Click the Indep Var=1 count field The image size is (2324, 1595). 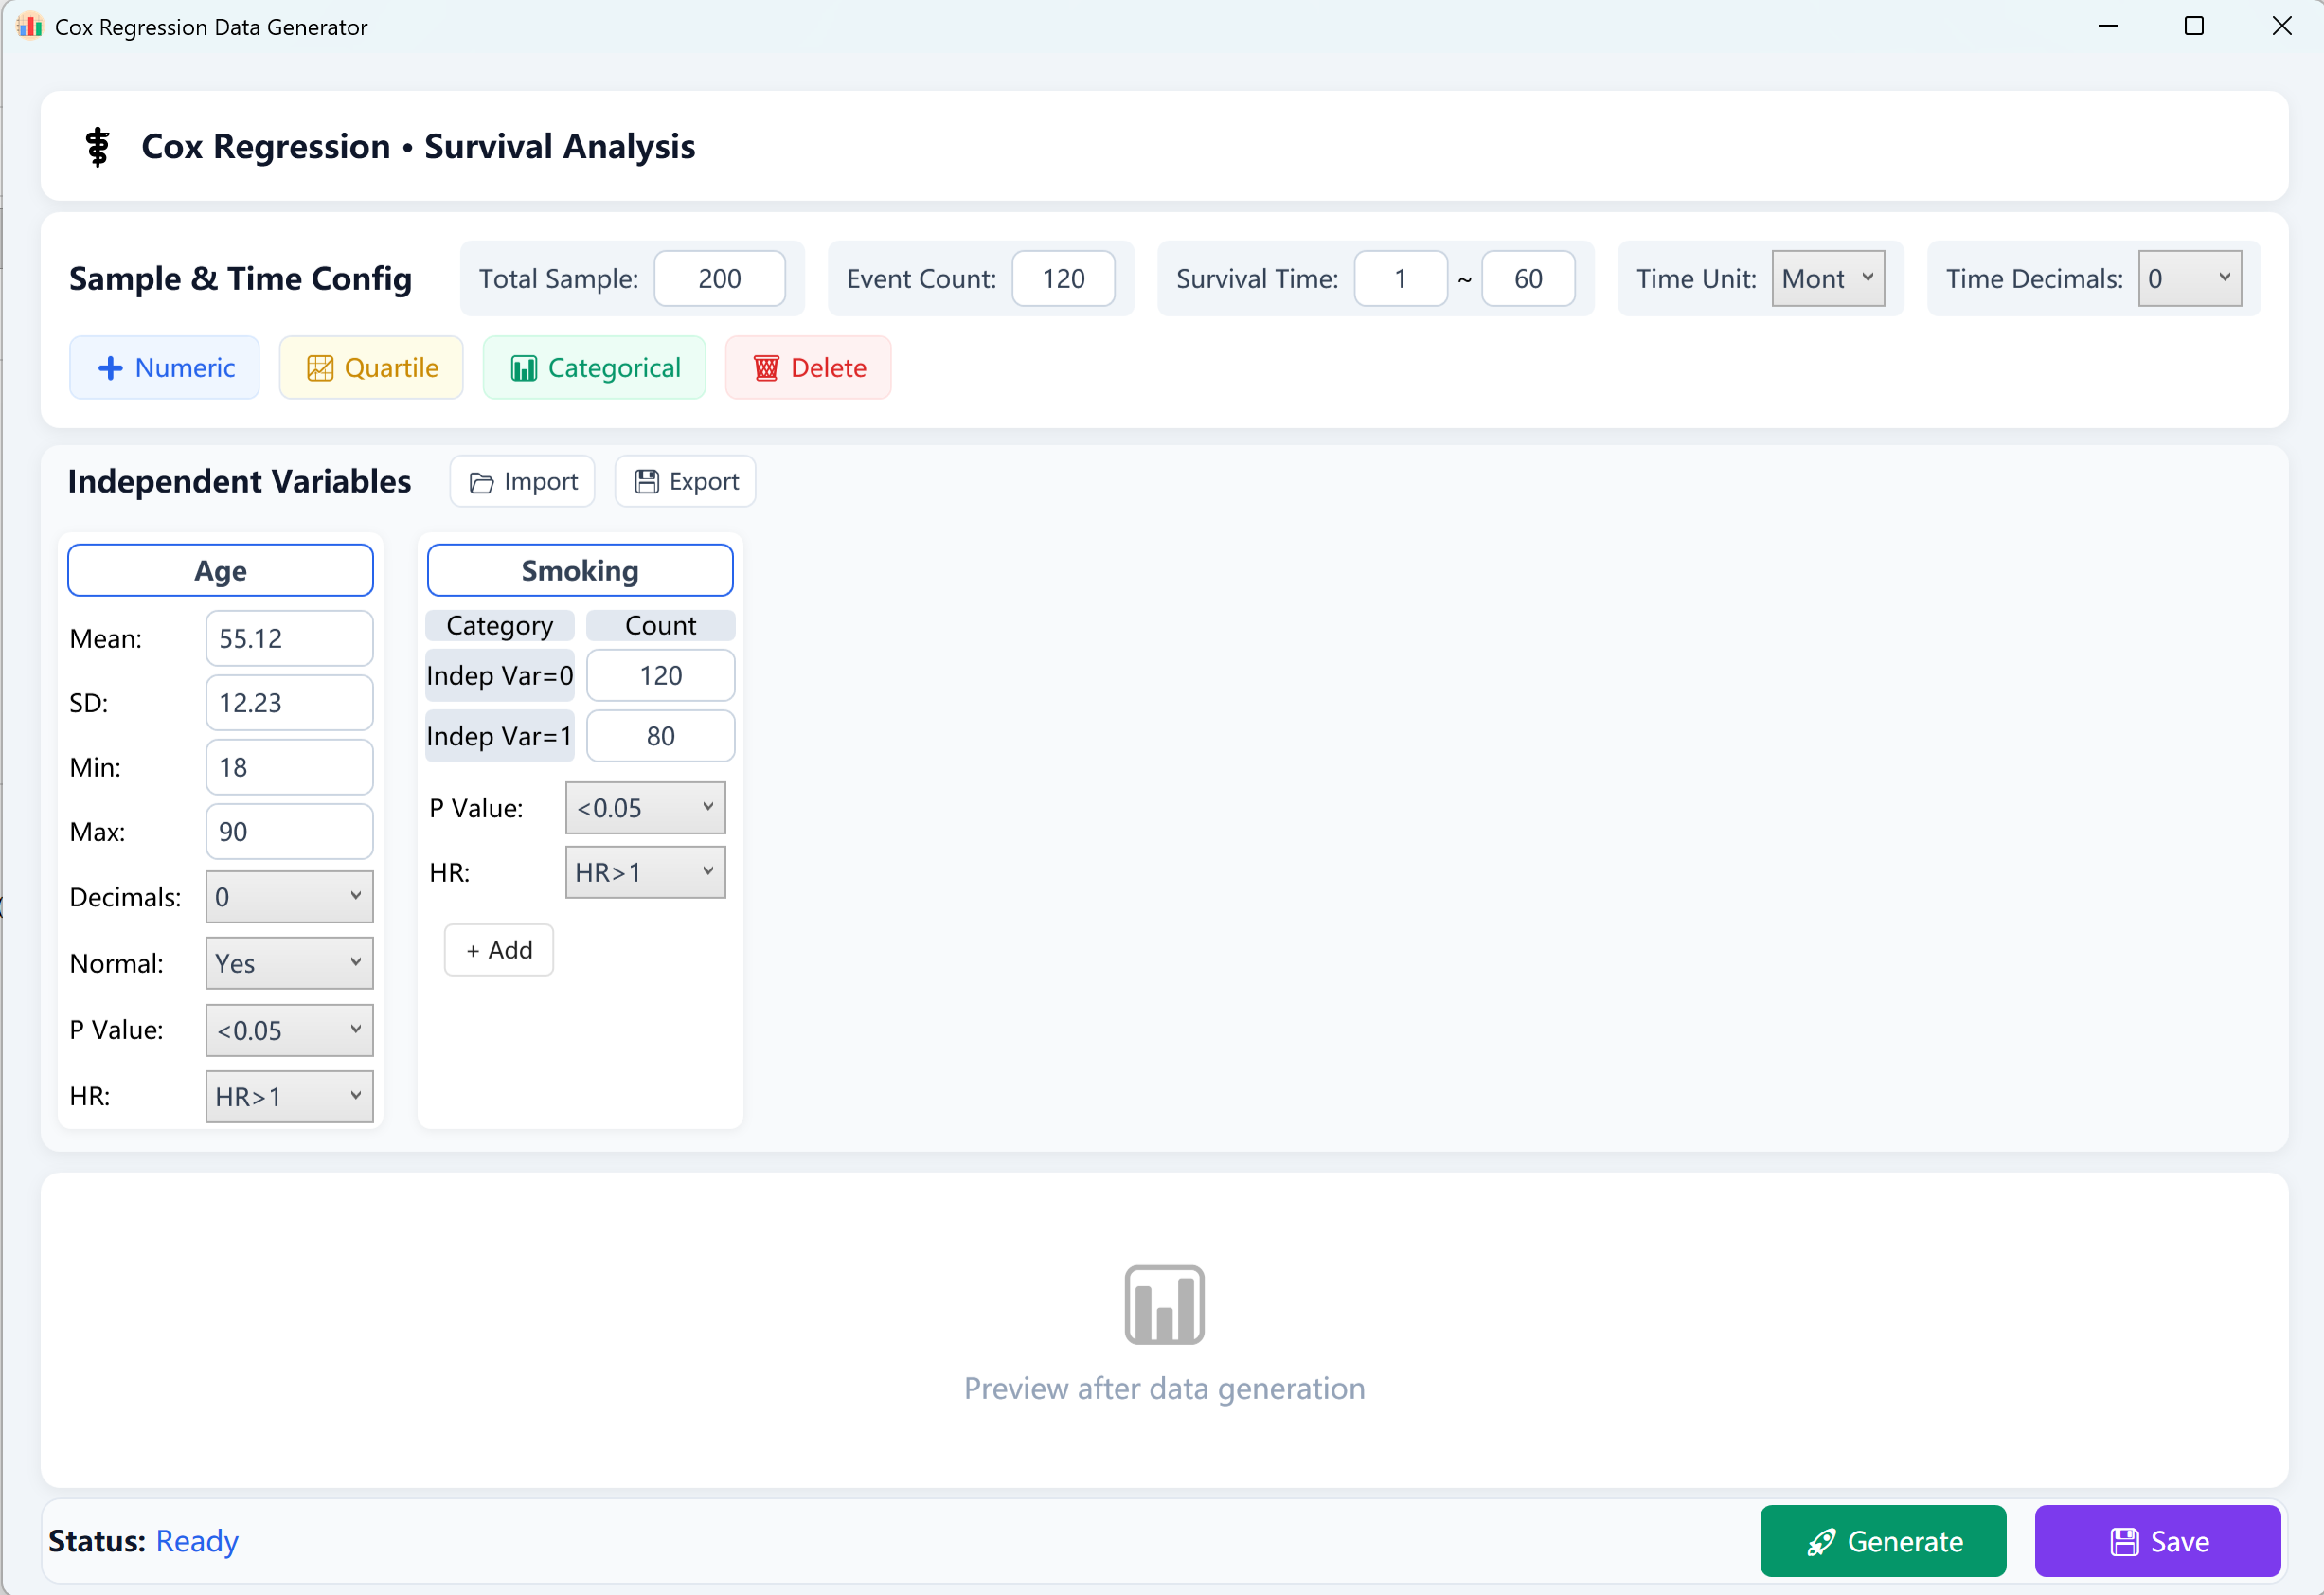tap(660, 736)
